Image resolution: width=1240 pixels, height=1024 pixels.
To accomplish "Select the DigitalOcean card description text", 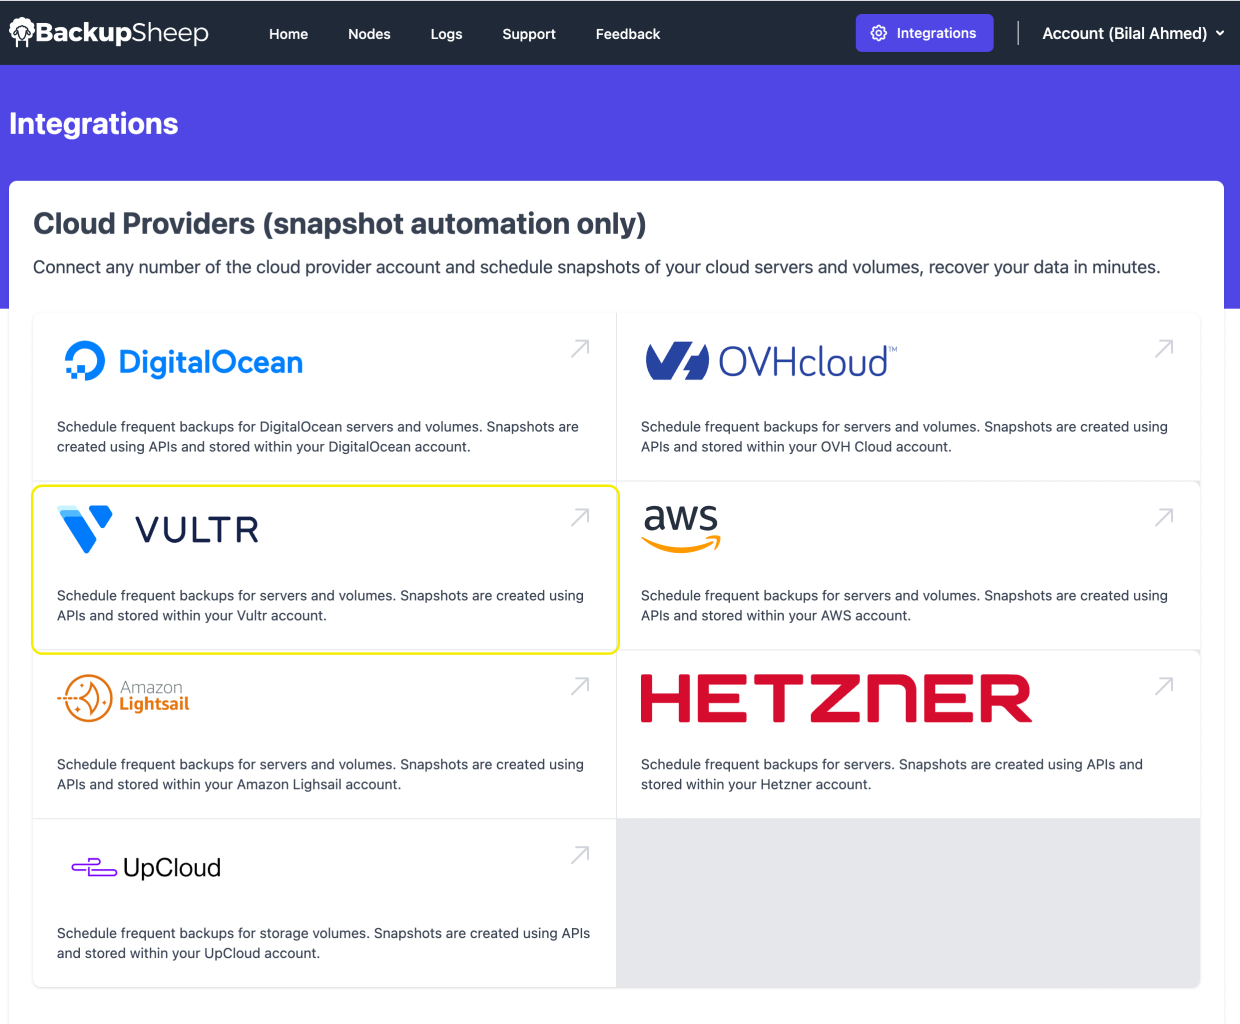I will (318, 437).
